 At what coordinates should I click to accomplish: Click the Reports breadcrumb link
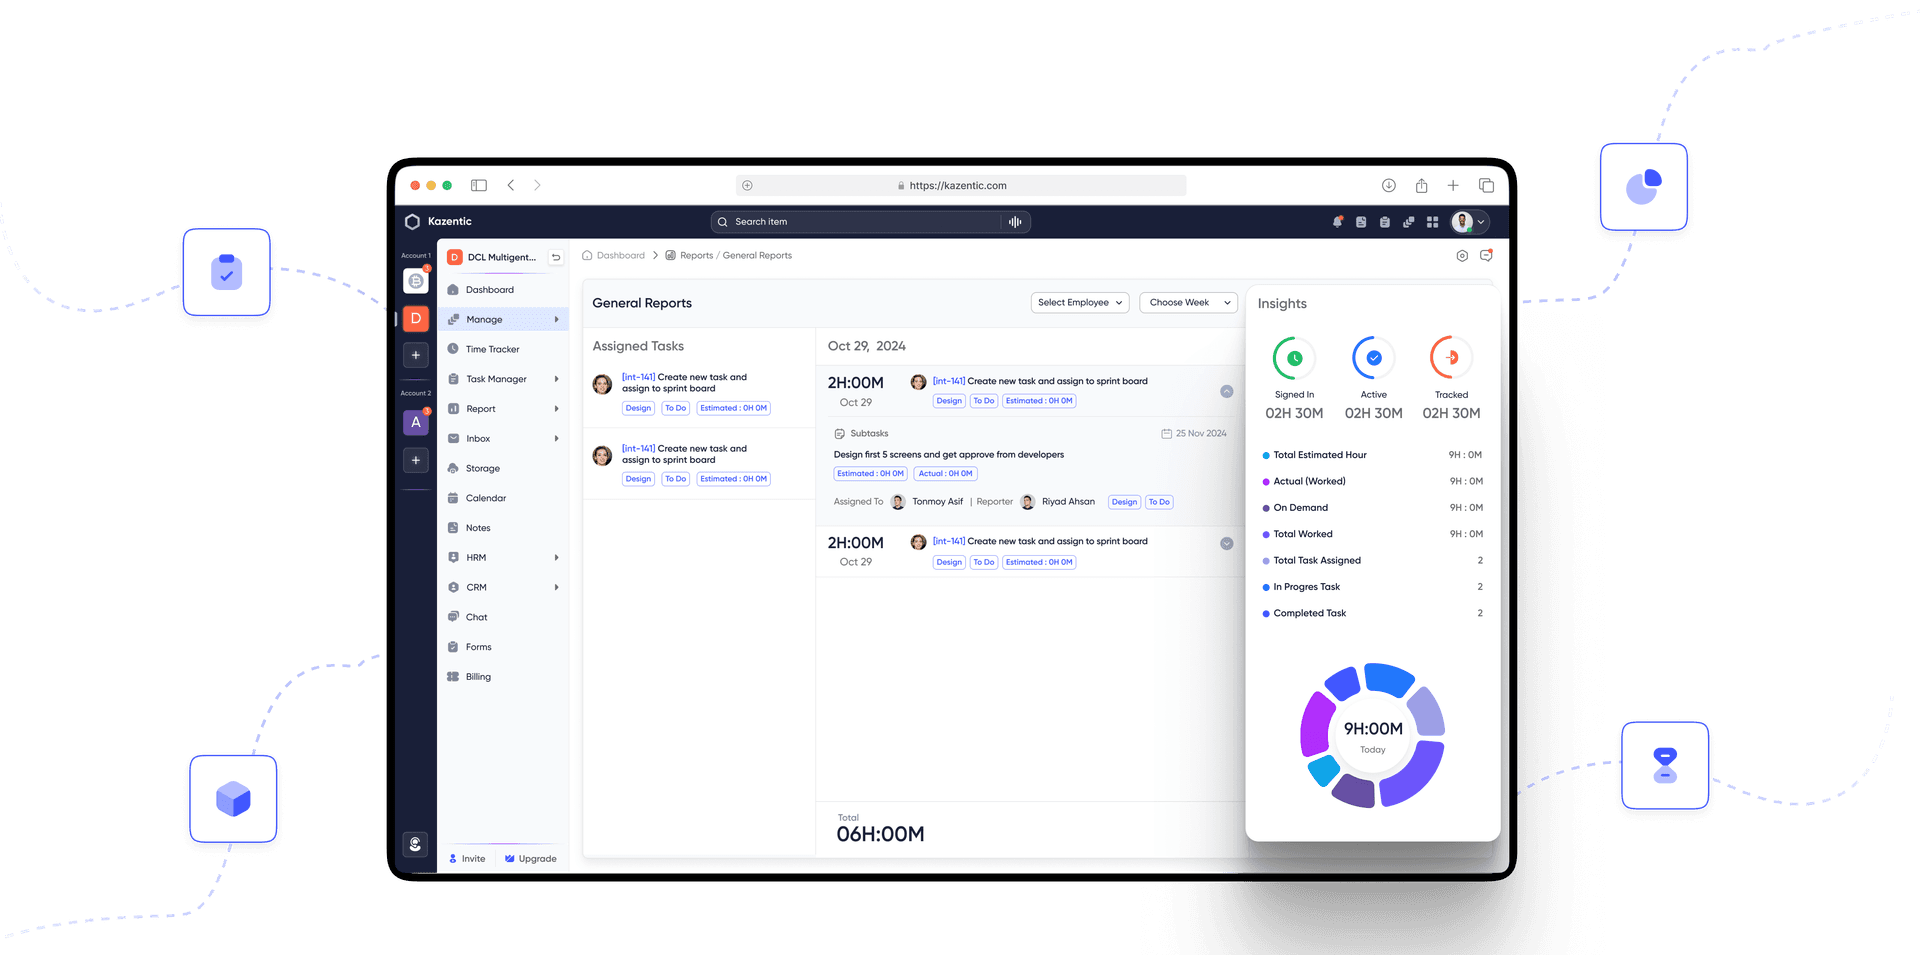coord(697,256)
